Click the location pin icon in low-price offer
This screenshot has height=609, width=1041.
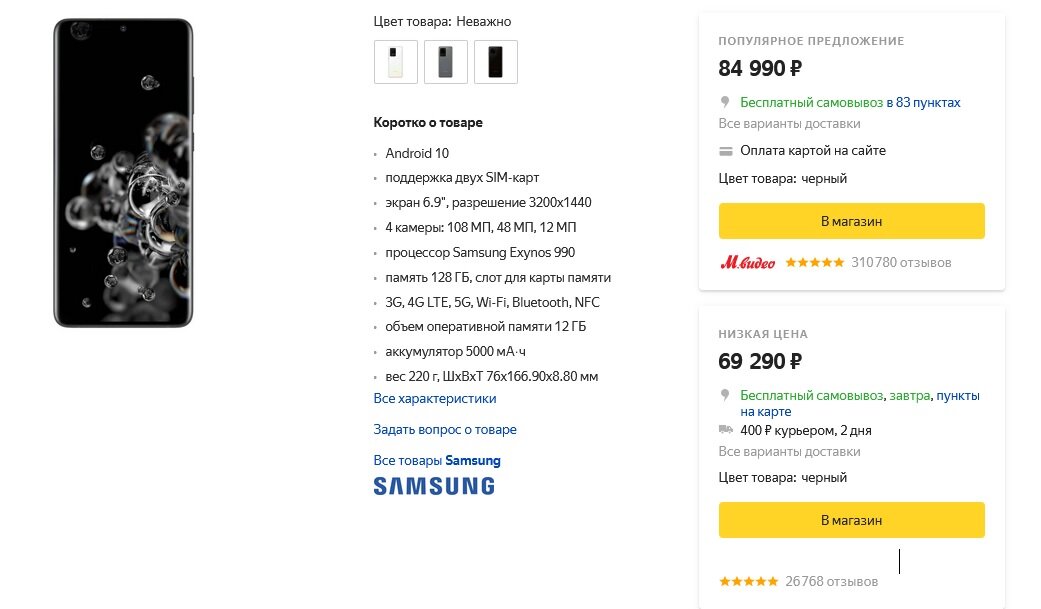725,396
